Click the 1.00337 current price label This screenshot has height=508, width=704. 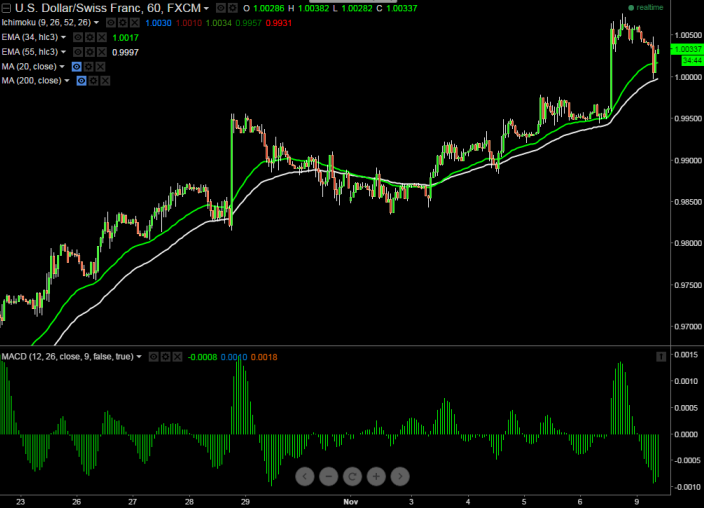[x=687, y=49]
